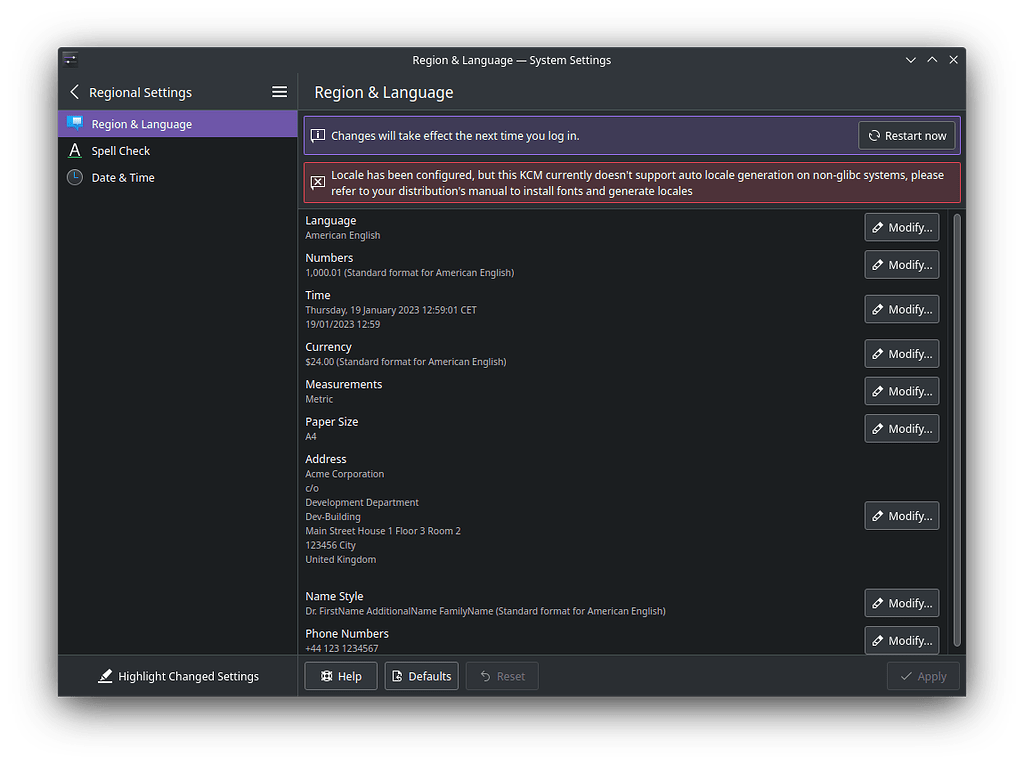
Task: Open Spell Check via its letter A icon
Action: [x=75, y=150]
